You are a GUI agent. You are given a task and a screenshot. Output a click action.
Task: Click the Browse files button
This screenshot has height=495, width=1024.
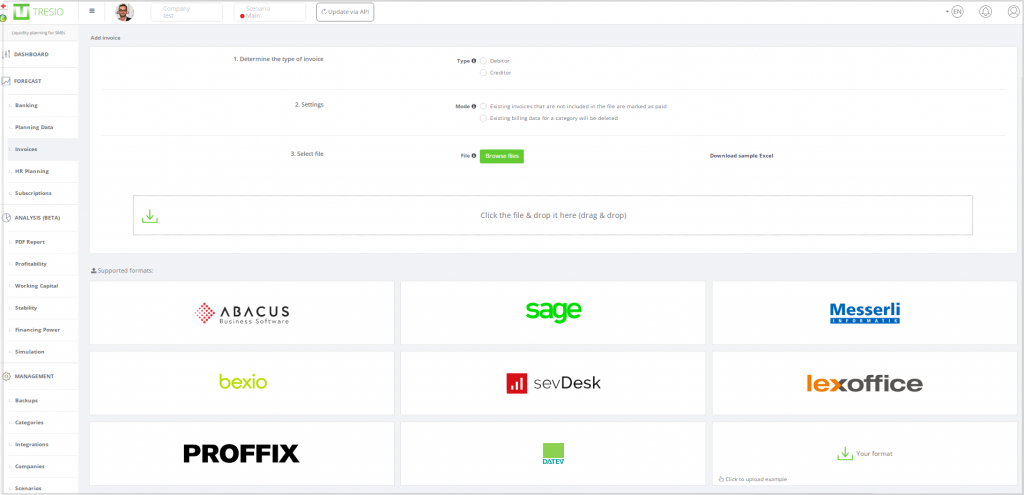coord(502,156)
